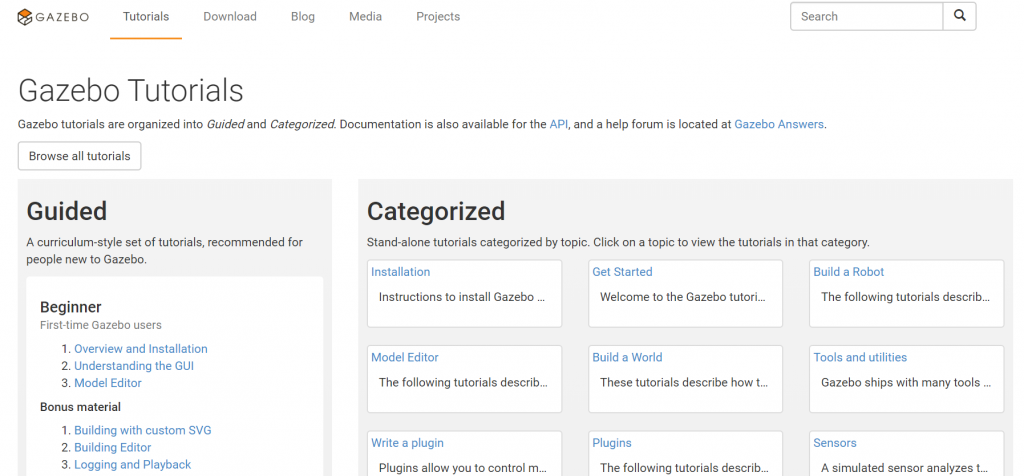This screenshot has height=476, width=1024.
Task: Select the Installation category
Action: pos(400,272)
